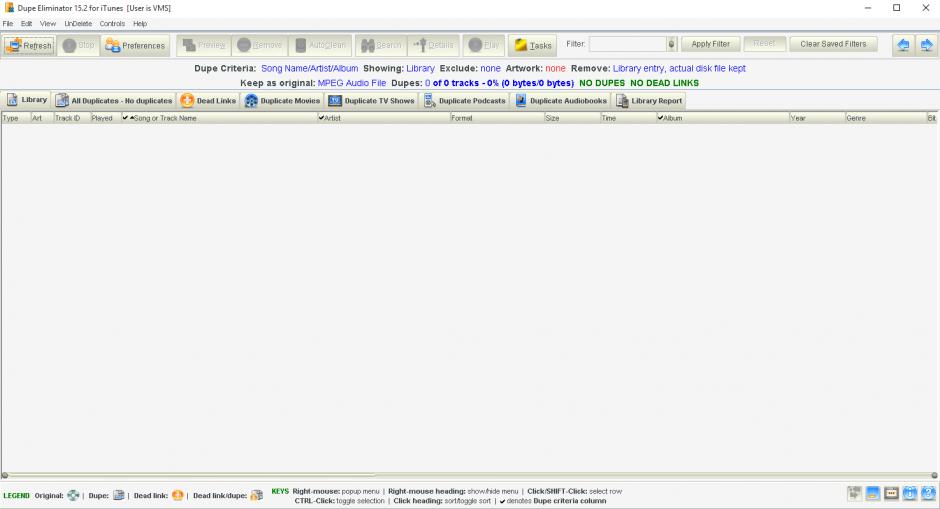Open the File menu

[8, 24]
